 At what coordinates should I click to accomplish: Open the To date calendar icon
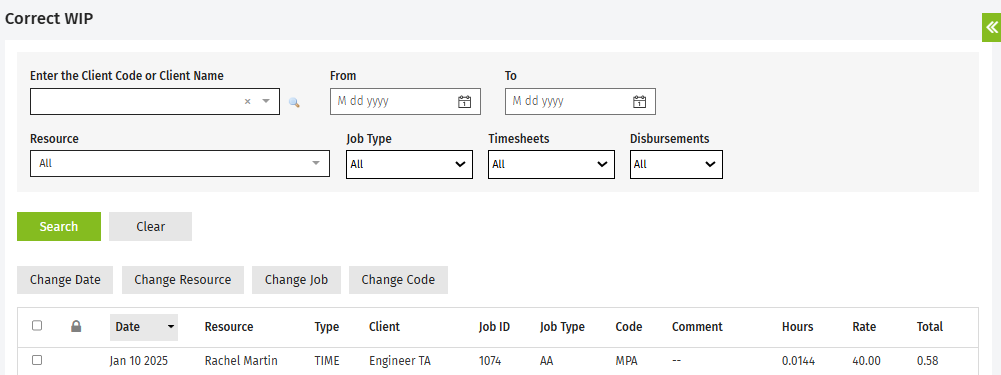click(640, 102)
